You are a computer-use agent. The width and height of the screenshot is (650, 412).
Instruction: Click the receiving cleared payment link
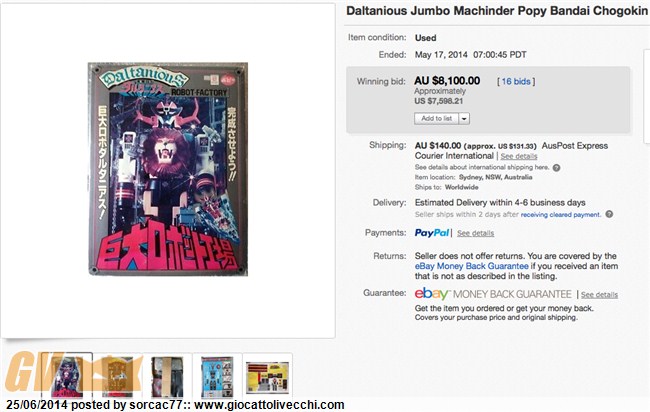coord(560,215)
